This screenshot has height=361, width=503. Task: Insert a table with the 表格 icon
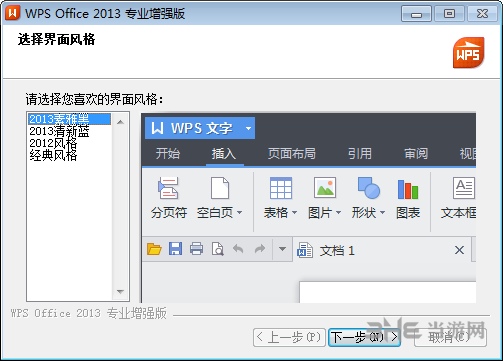tap(281, 188)
